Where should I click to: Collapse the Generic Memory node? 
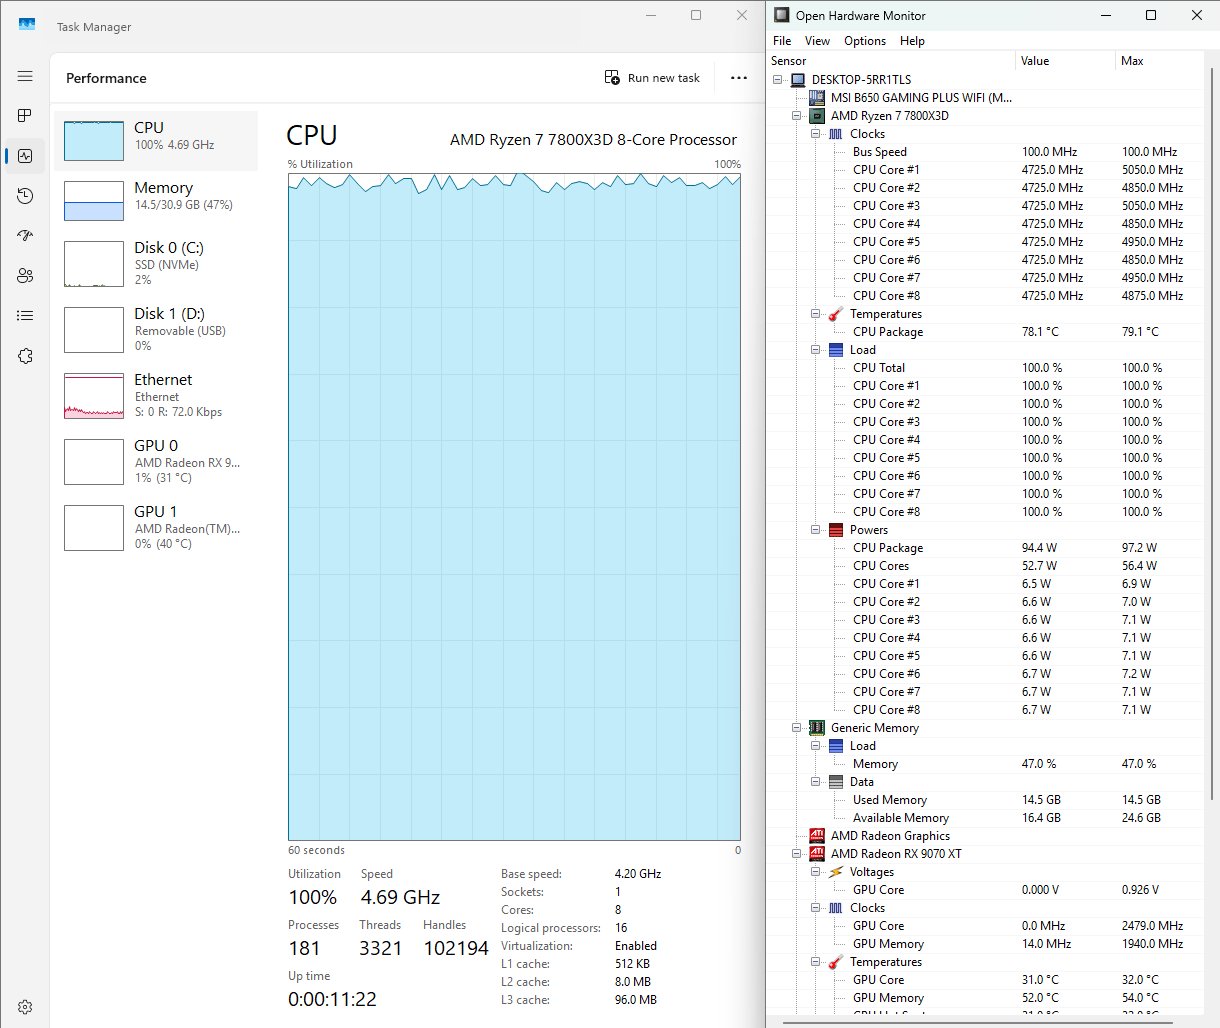(x=797, y=728)
